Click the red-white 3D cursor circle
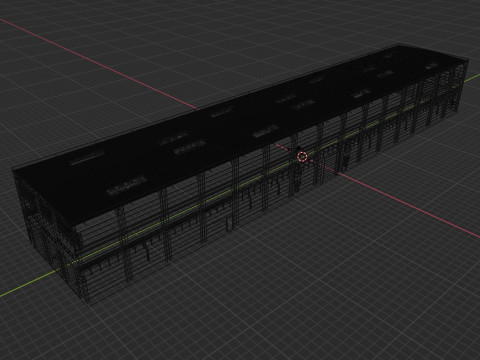Viewport: 480px width, 360px height. click(302, 156)
